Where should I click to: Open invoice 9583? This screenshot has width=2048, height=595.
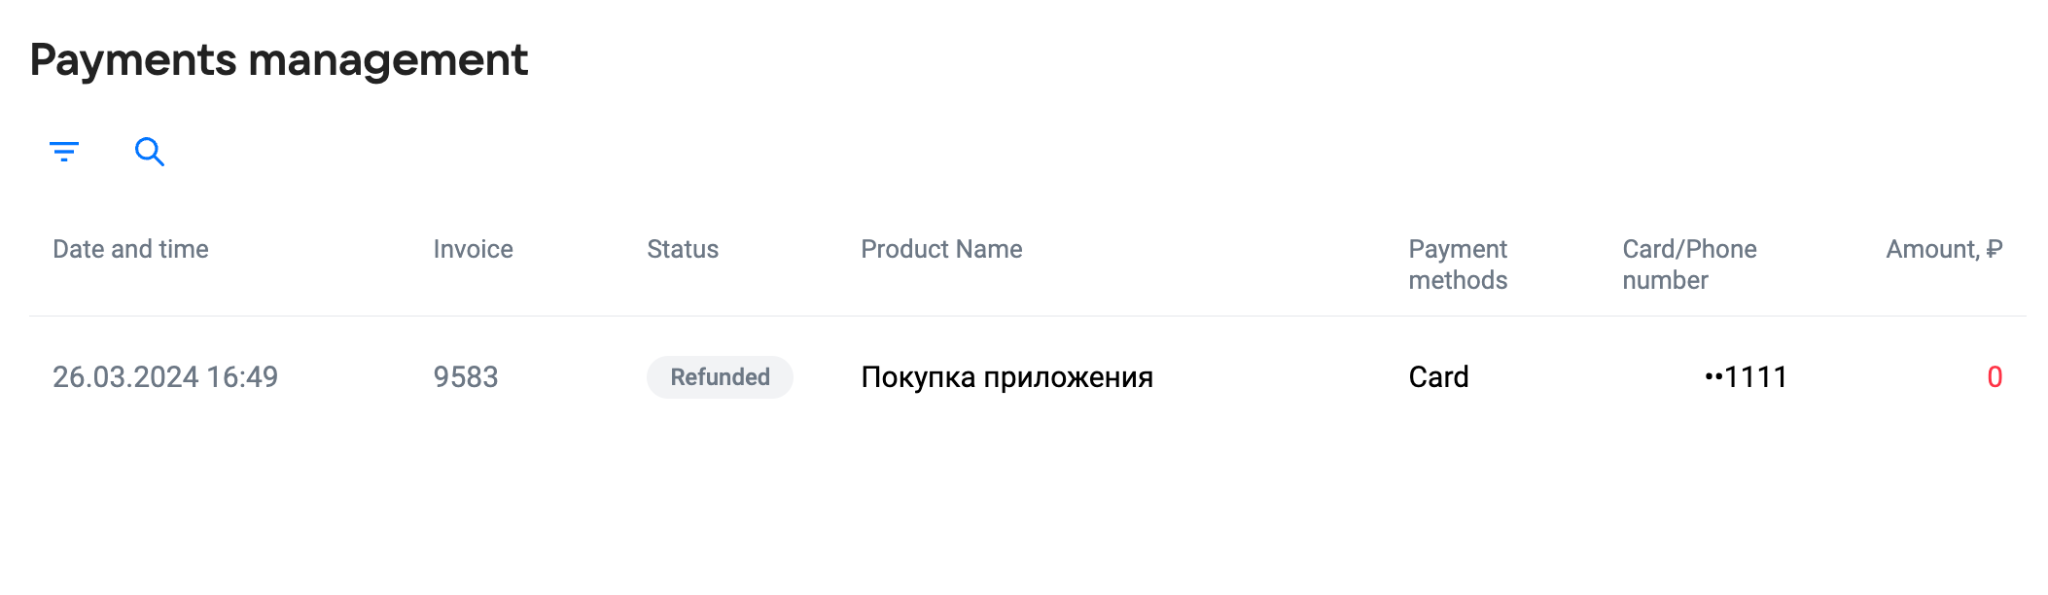(x=466, y=377)
